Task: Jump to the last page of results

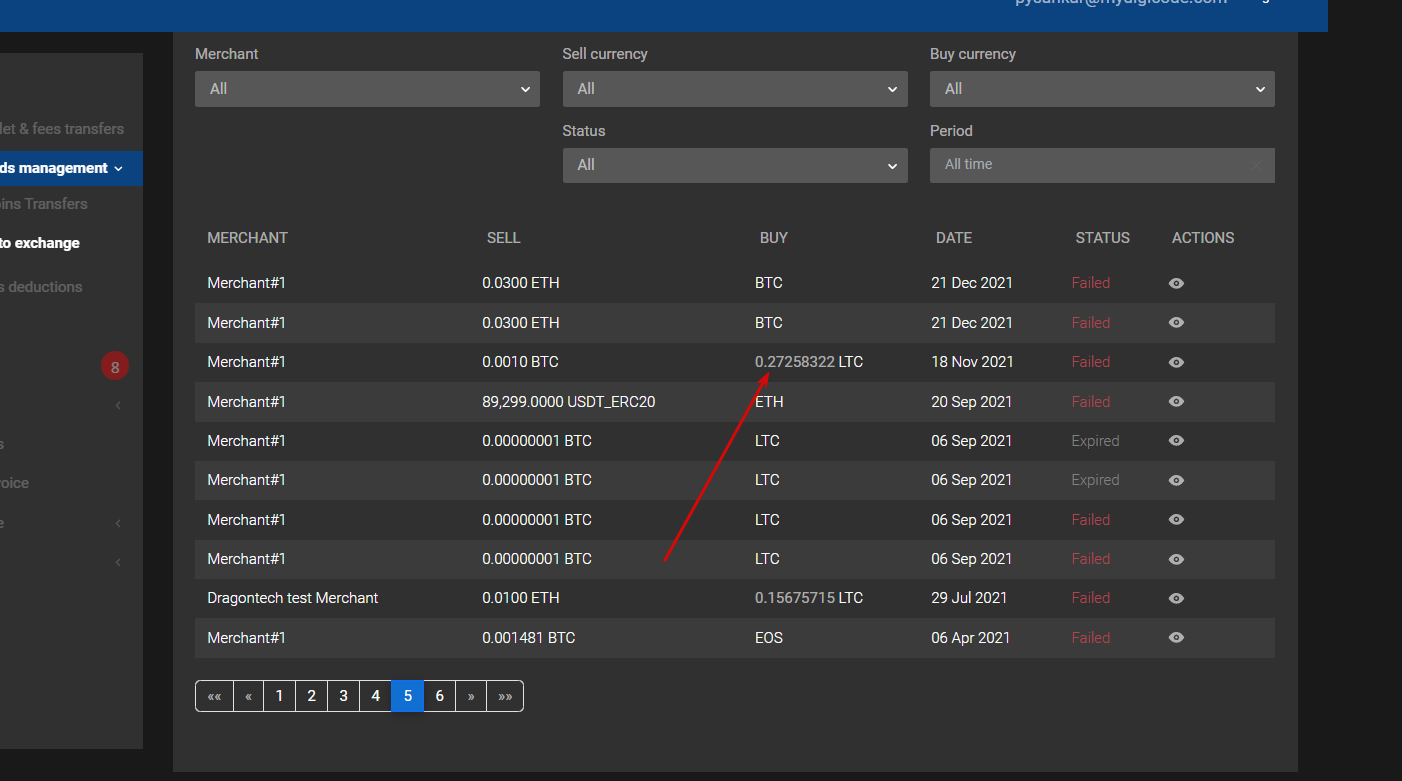Action: coord(505,696)
